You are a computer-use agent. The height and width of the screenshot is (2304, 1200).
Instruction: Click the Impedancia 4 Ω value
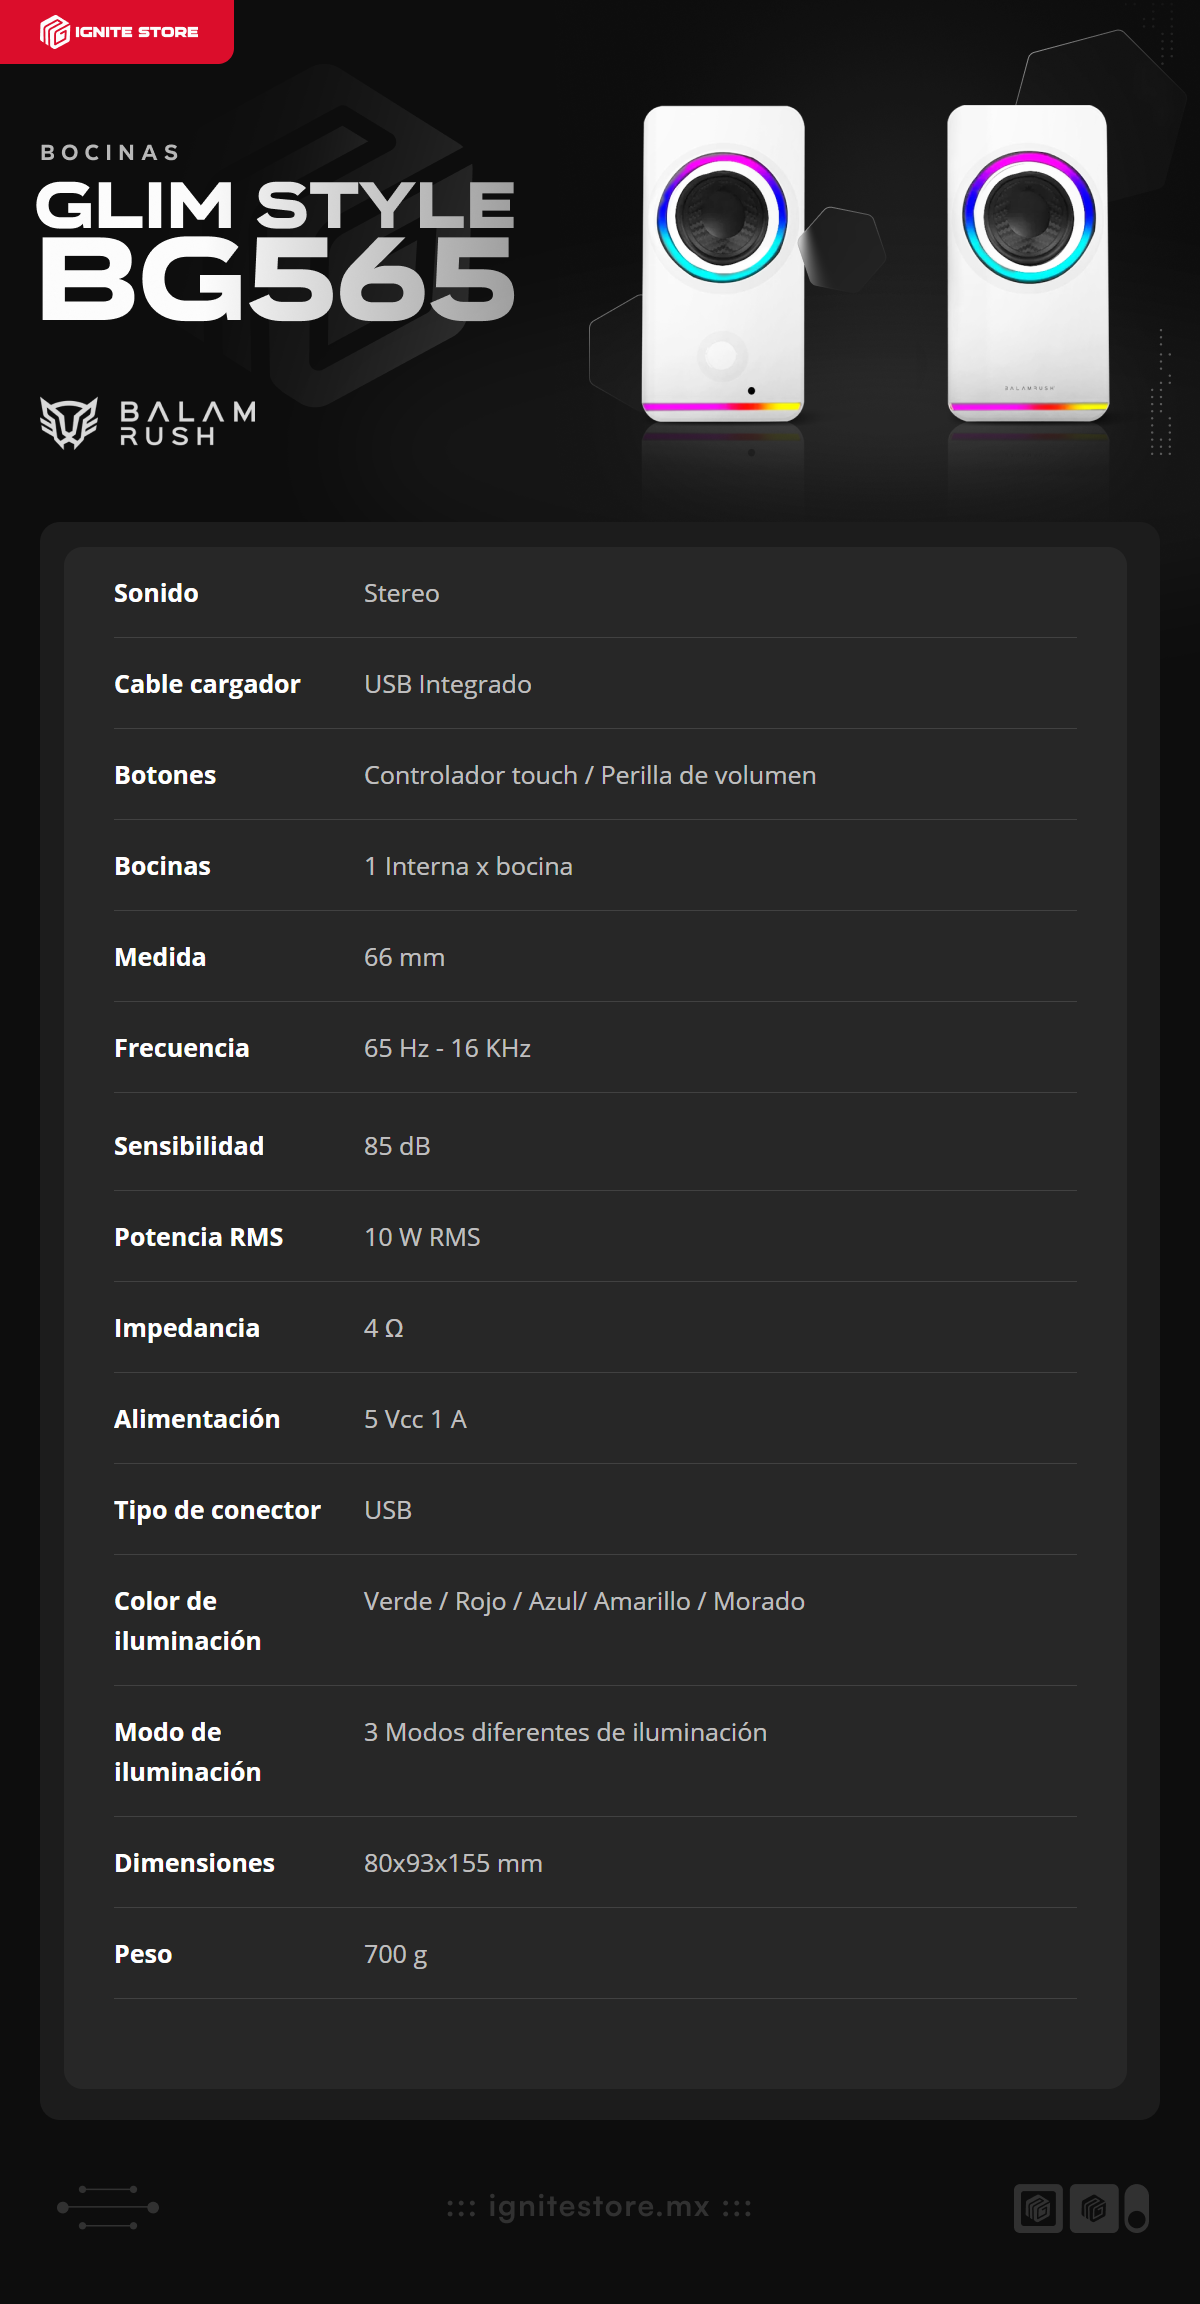point(384,1328)
